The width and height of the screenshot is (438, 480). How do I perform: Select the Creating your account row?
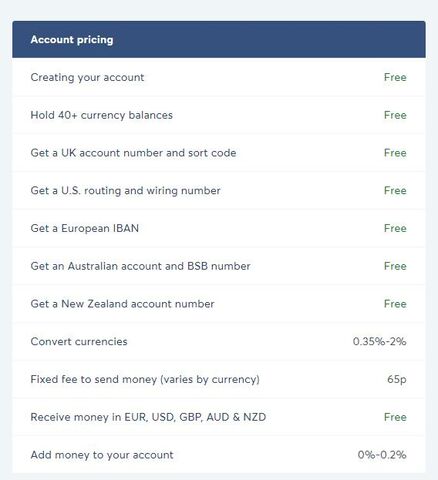(219, 77)
